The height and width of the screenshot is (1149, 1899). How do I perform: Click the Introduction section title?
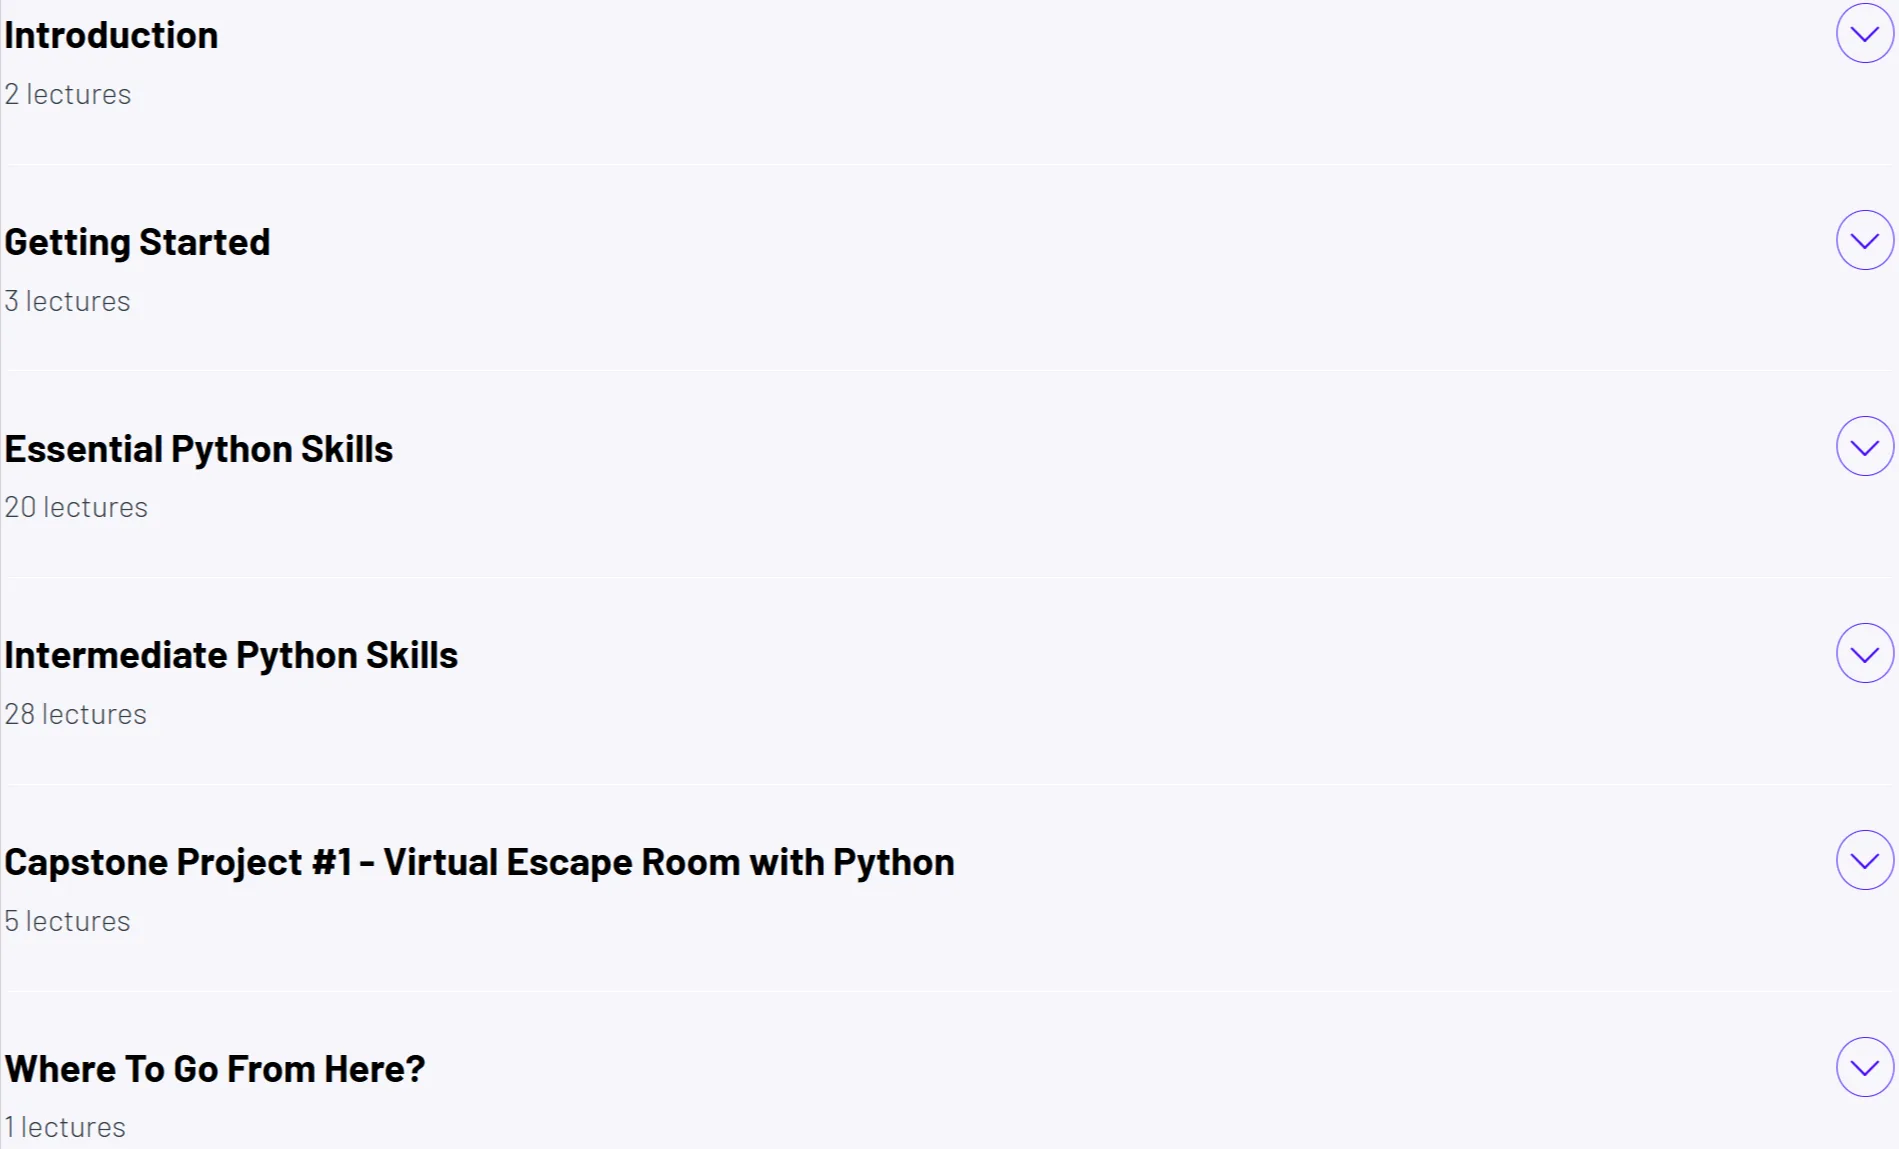click(x=111, y=35)
